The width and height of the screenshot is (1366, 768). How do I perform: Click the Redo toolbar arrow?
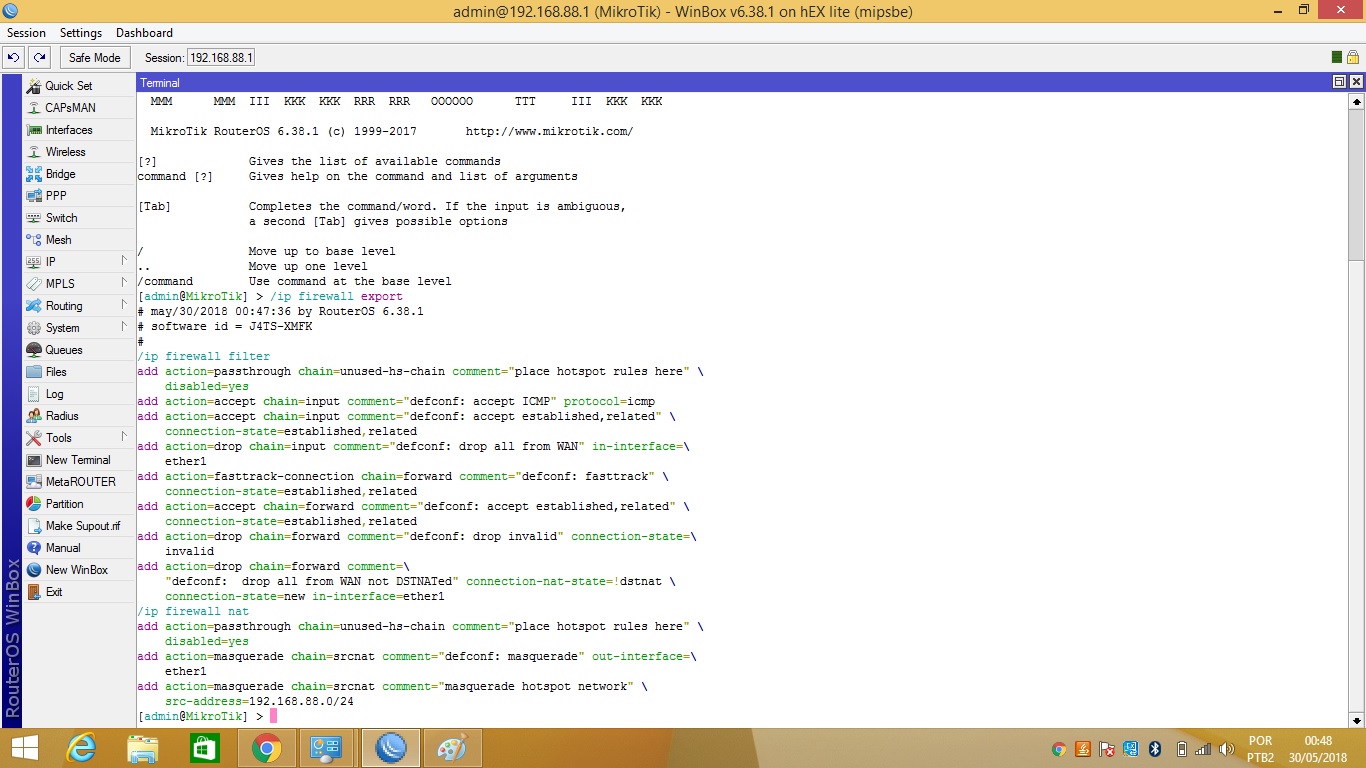click(39, 58)
